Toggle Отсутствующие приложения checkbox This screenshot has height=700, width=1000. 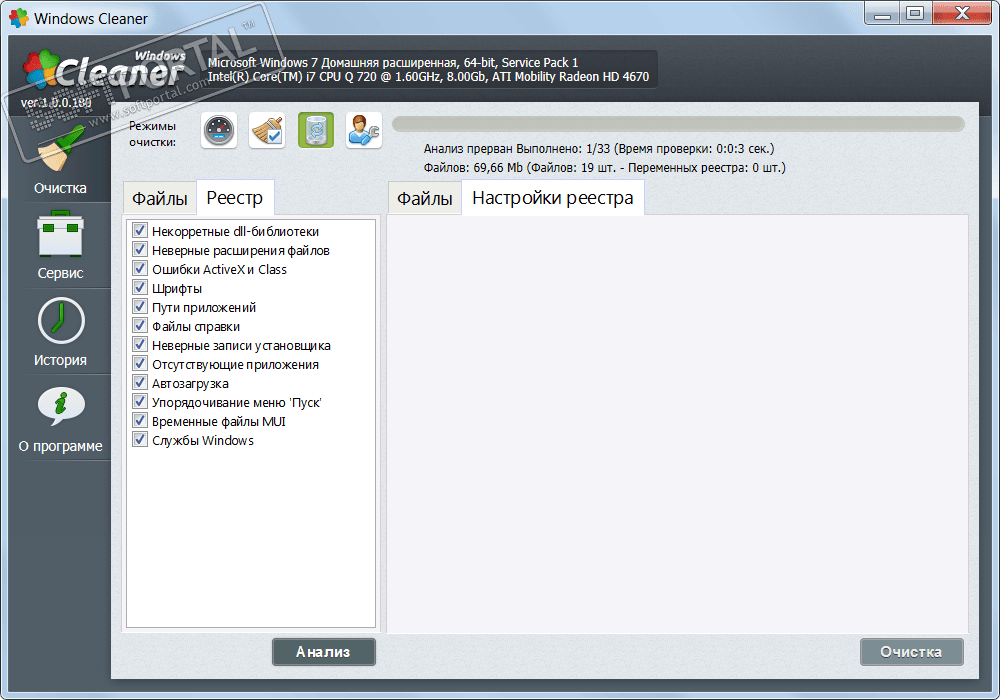140,363
